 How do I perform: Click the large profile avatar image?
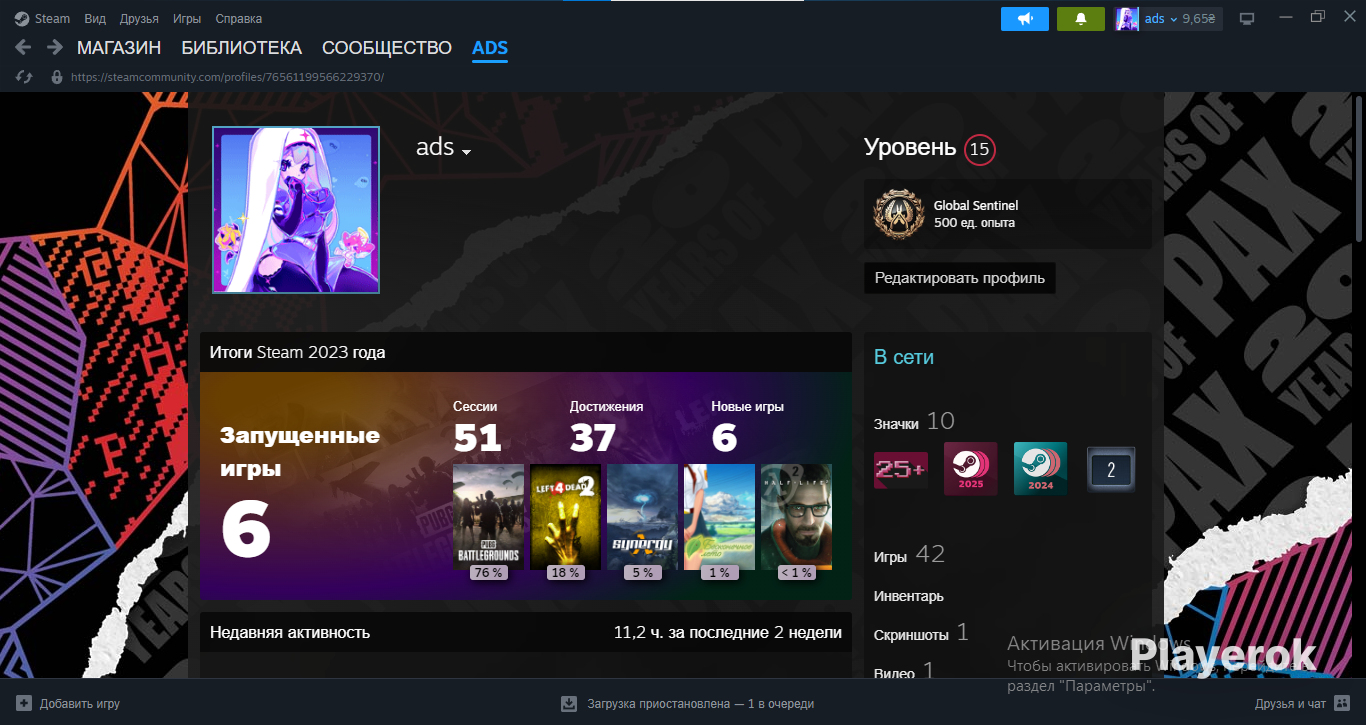(x=296, y=210)
